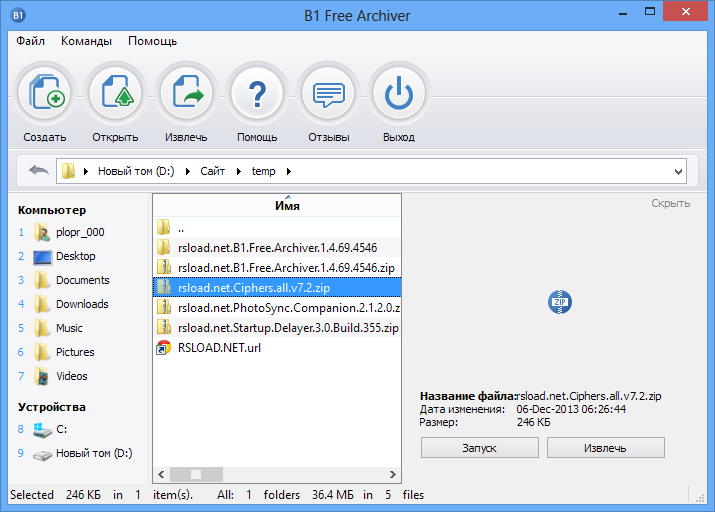Minimize the B1 Free Archiver window
This screenshot has height=512, width=715.
pyautogui.click(x=623, y=13)
